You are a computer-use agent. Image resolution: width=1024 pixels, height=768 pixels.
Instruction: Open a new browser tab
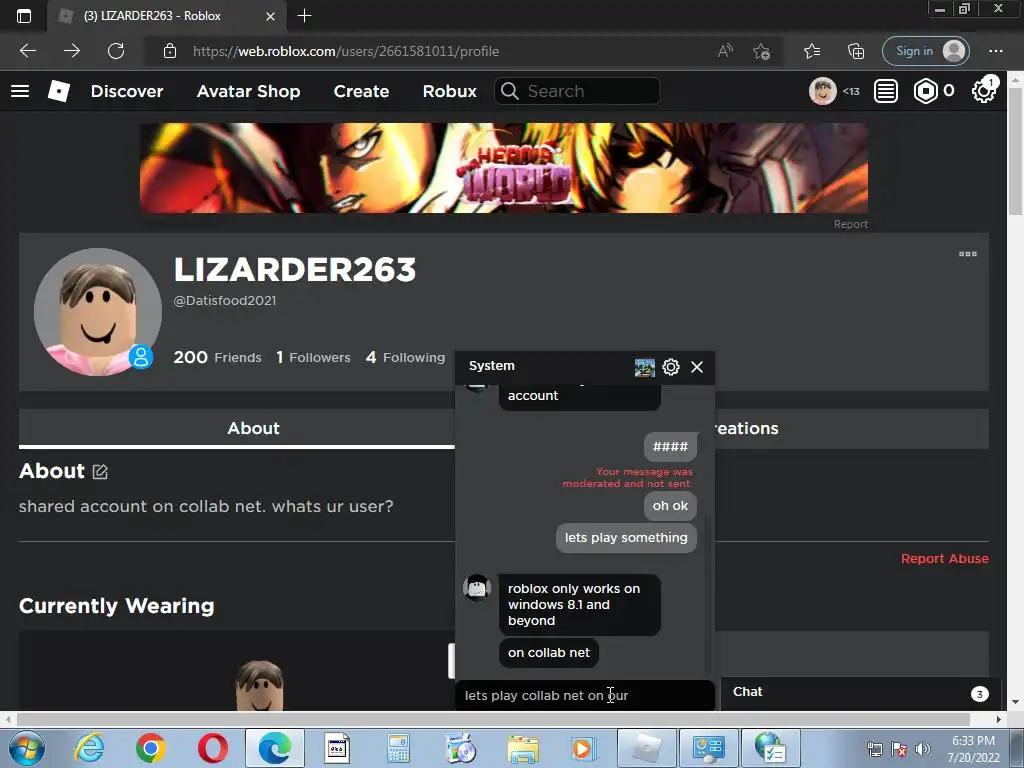[x=304, y=16]
